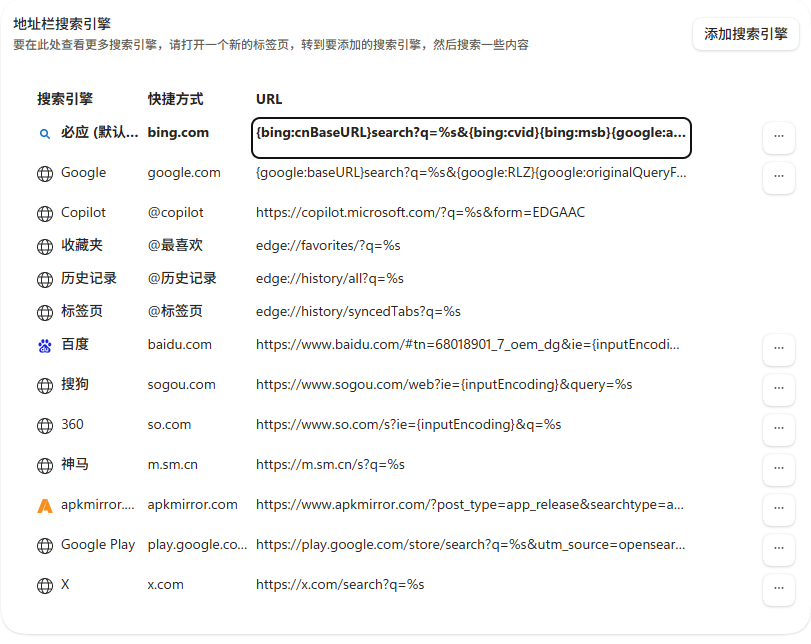
Task: Open more options for 百度 row
Action: click(778, 349)
